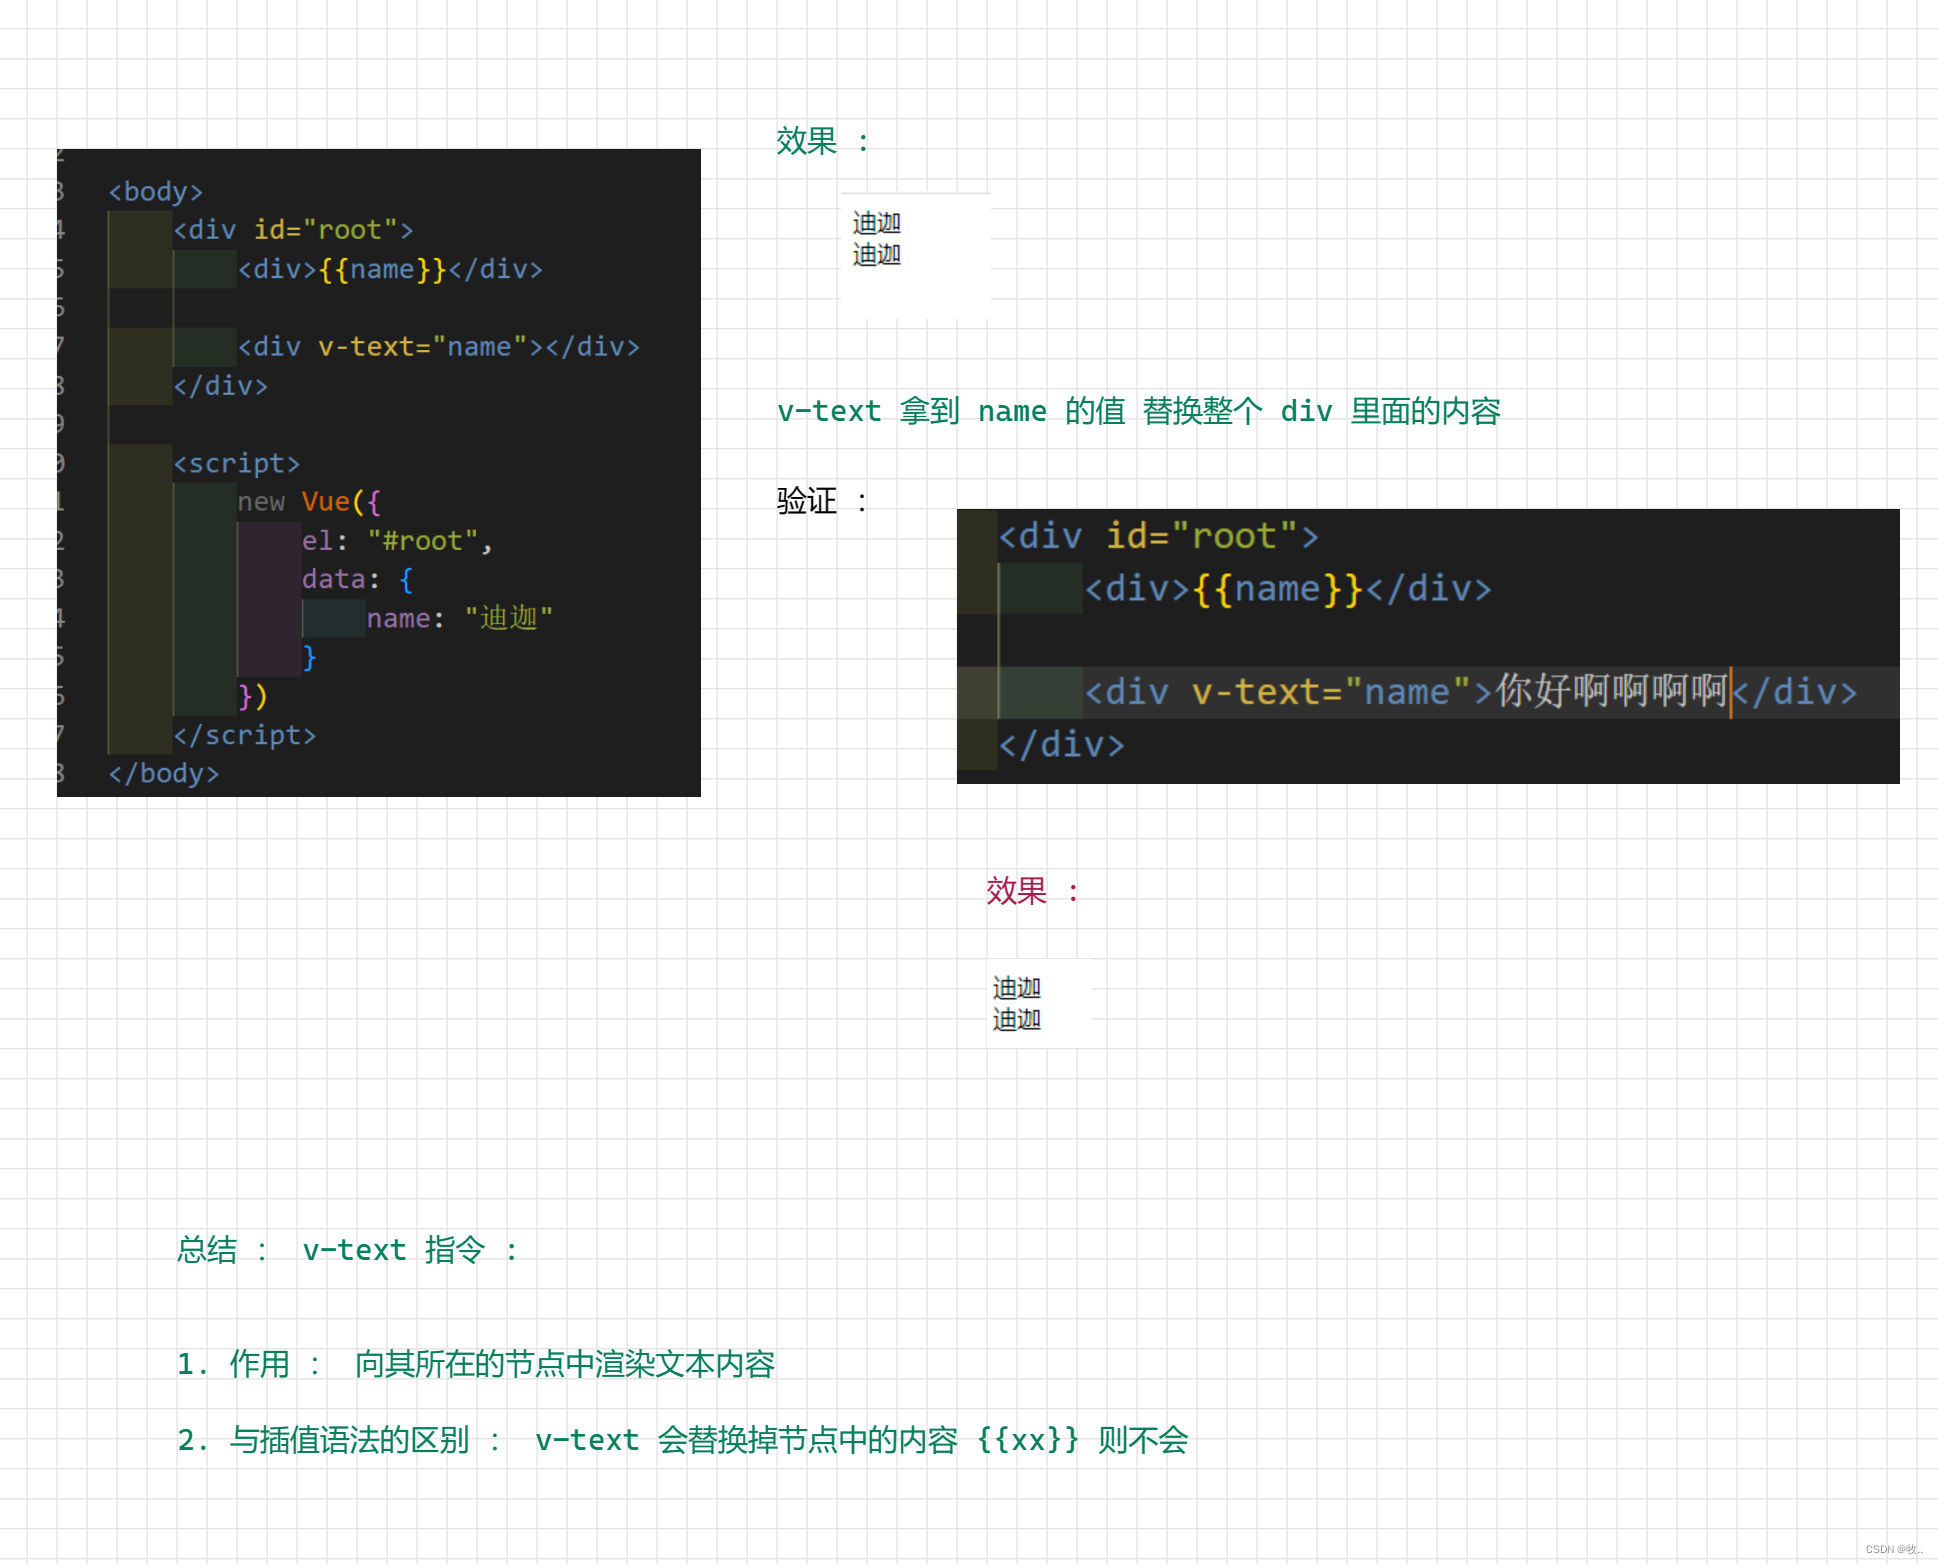The height and width of the screenshot is (1564, 1938).
Task: Click the opening script tag line
Action: (236, 464)
